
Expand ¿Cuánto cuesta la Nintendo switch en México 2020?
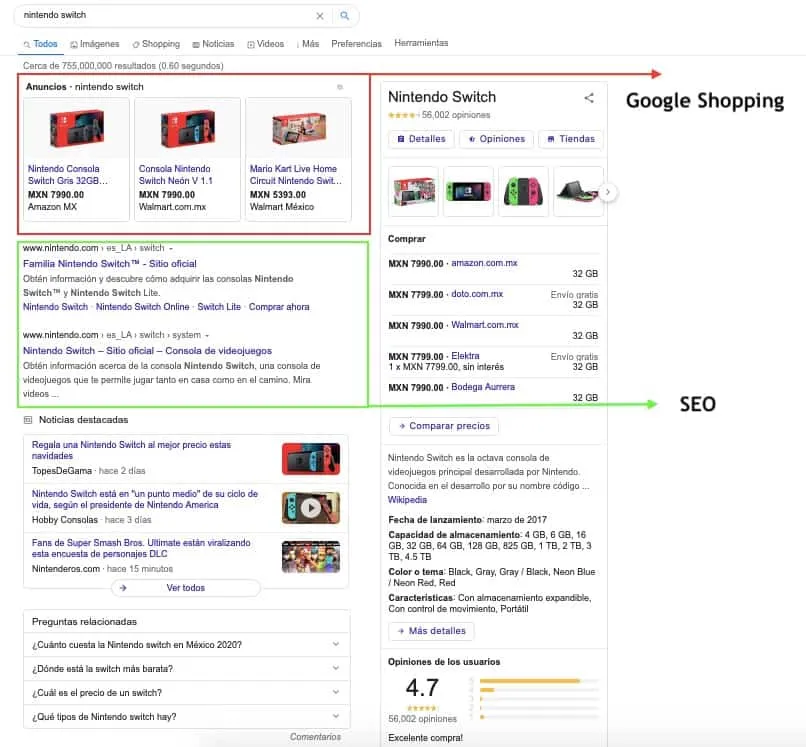click(187, 645)
